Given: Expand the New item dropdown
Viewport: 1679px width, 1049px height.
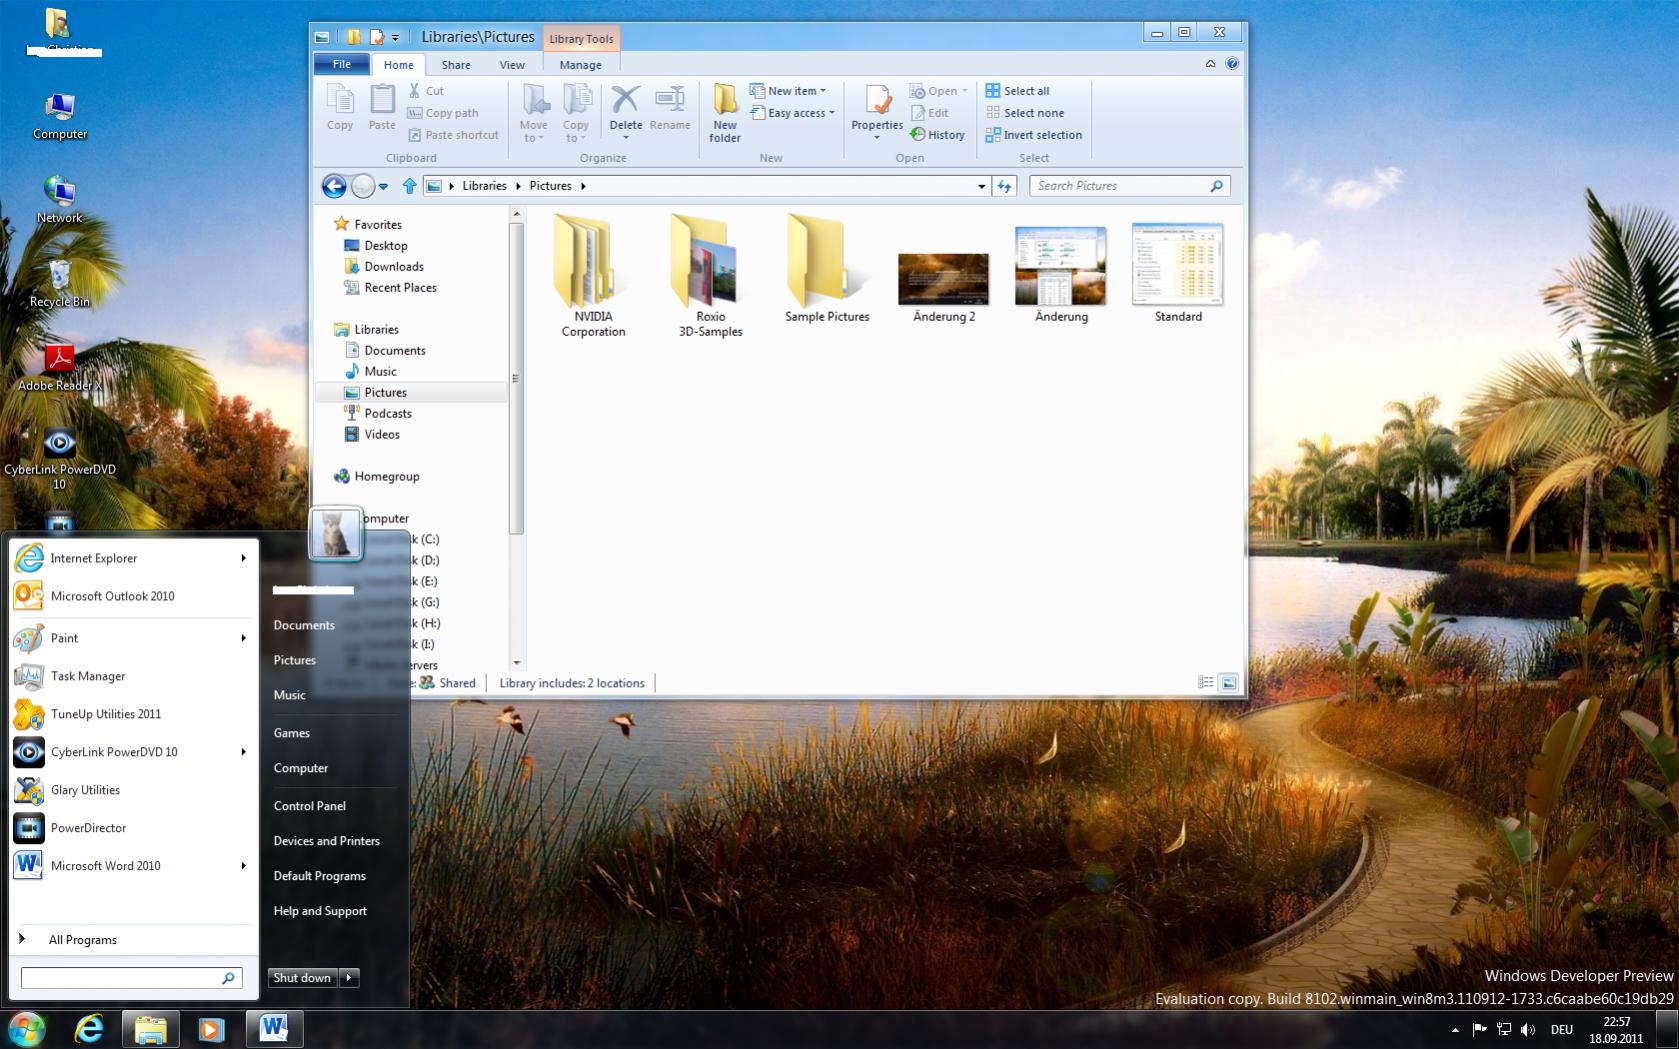Looking at the screenshot, I should [x=788, y=91].
